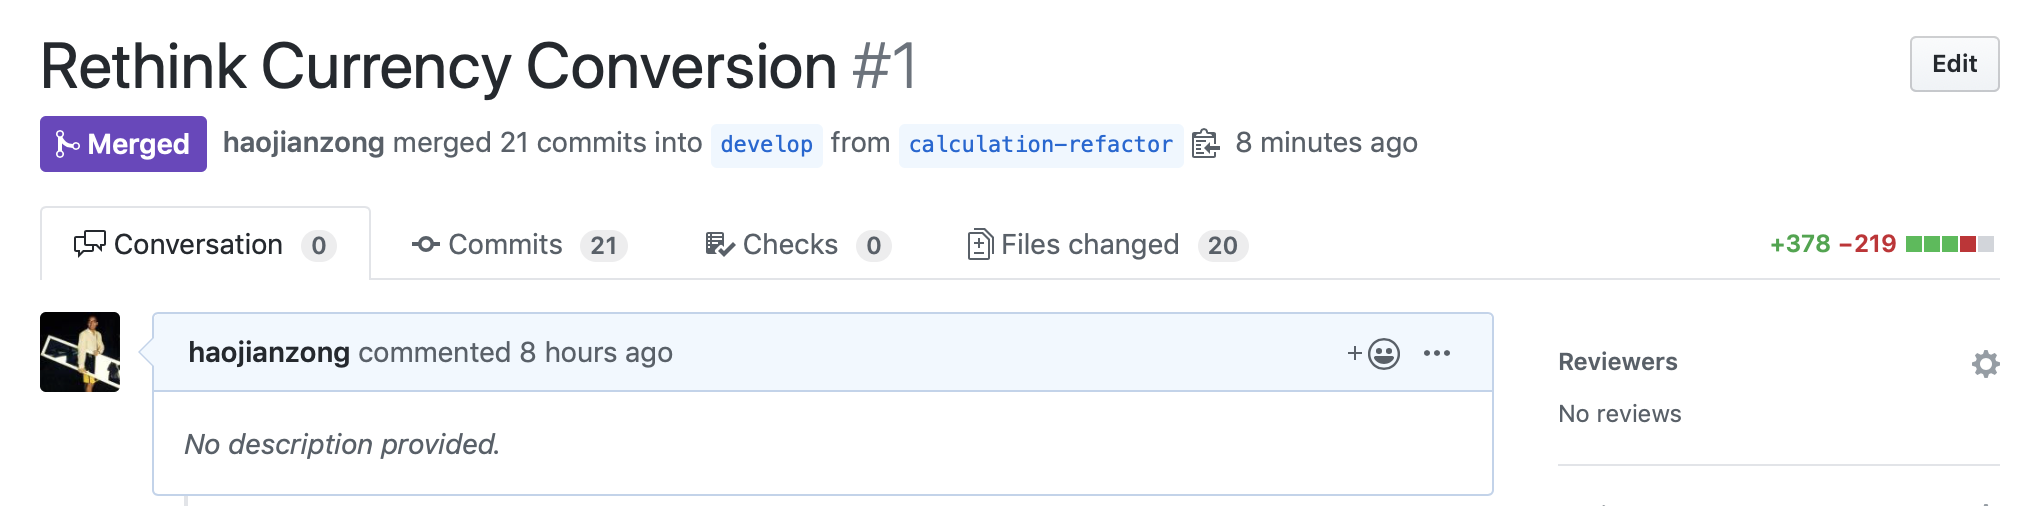This screenshot has width=2024, height=506.
Task: Click the Reviewers gear settings icon
Action: (x=1985, y=363)
